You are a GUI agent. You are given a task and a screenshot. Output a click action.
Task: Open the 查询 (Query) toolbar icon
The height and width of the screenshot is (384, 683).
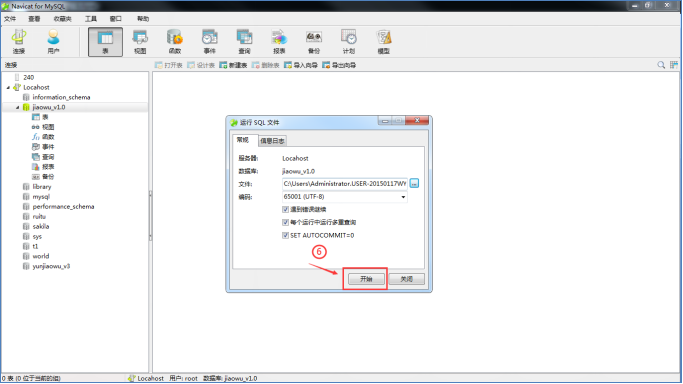click(244, 41)
